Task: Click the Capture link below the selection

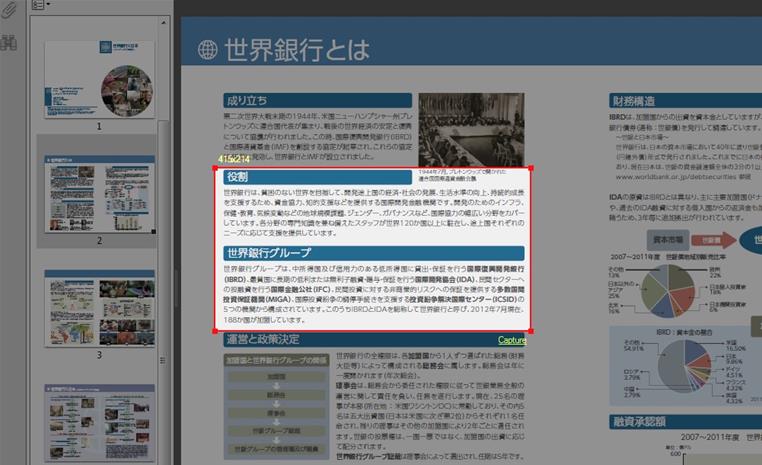Action: (512, 340)
